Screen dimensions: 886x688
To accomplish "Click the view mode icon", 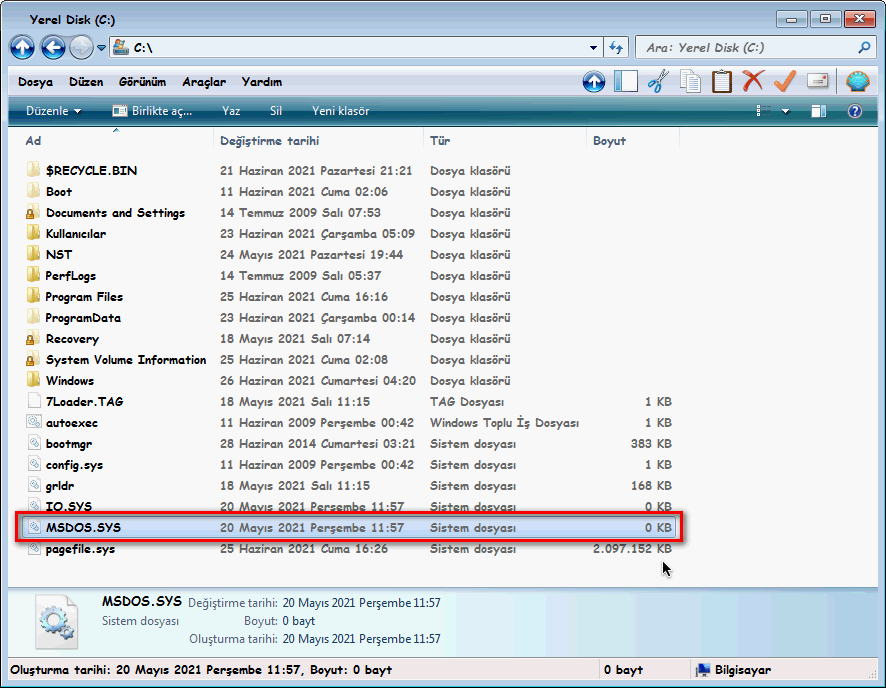I will 764,111.
